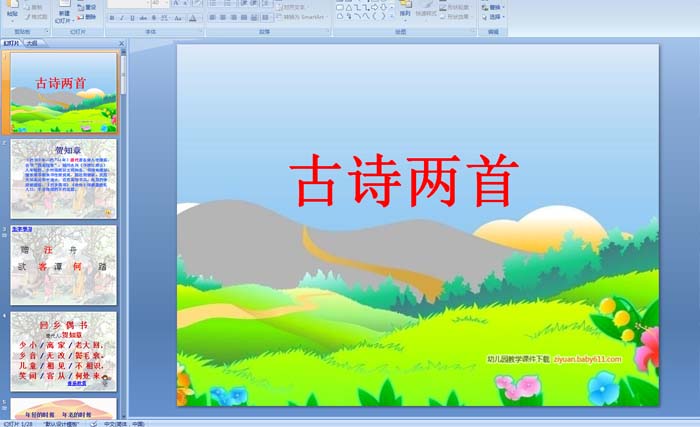
Task: Toggle bold formatting
Action: pos(112,18)
